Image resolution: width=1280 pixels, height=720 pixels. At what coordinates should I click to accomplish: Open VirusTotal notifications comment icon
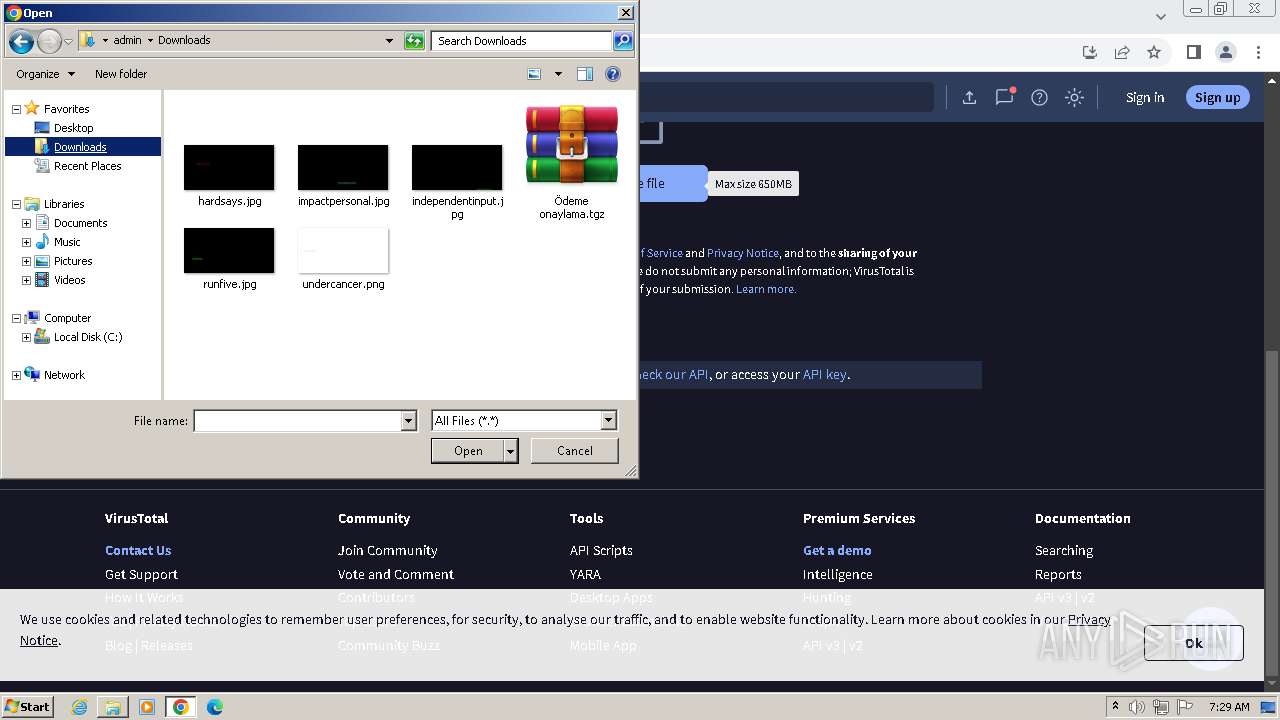[1005, 97]
